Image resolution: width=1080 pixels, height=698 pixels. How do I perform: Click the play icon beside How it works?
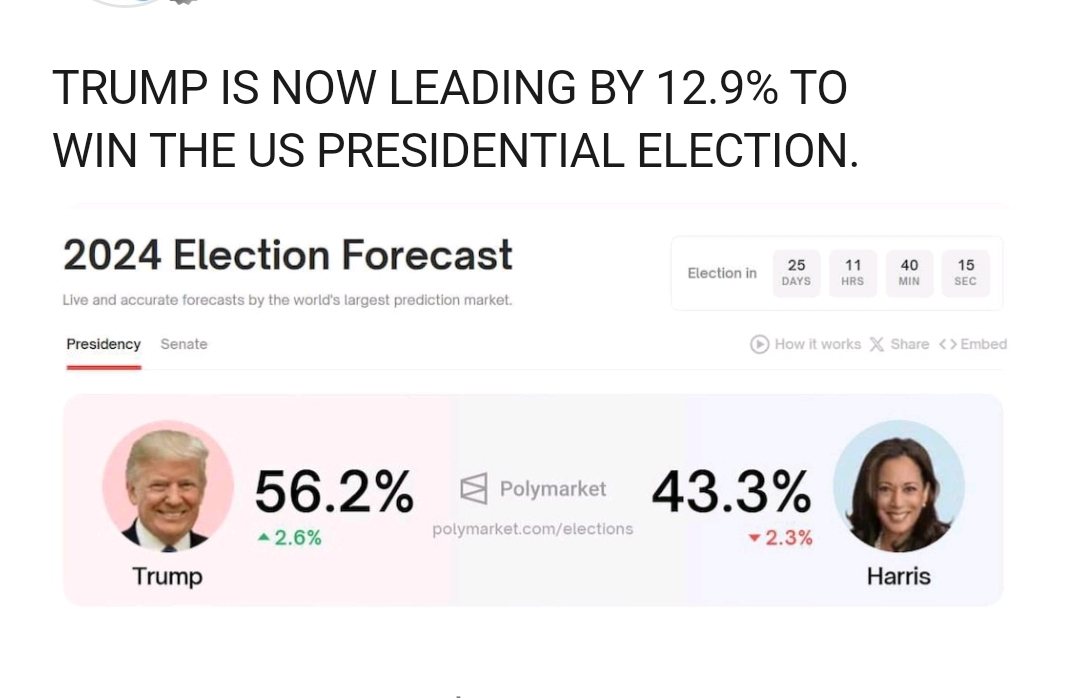coord(760,344)
